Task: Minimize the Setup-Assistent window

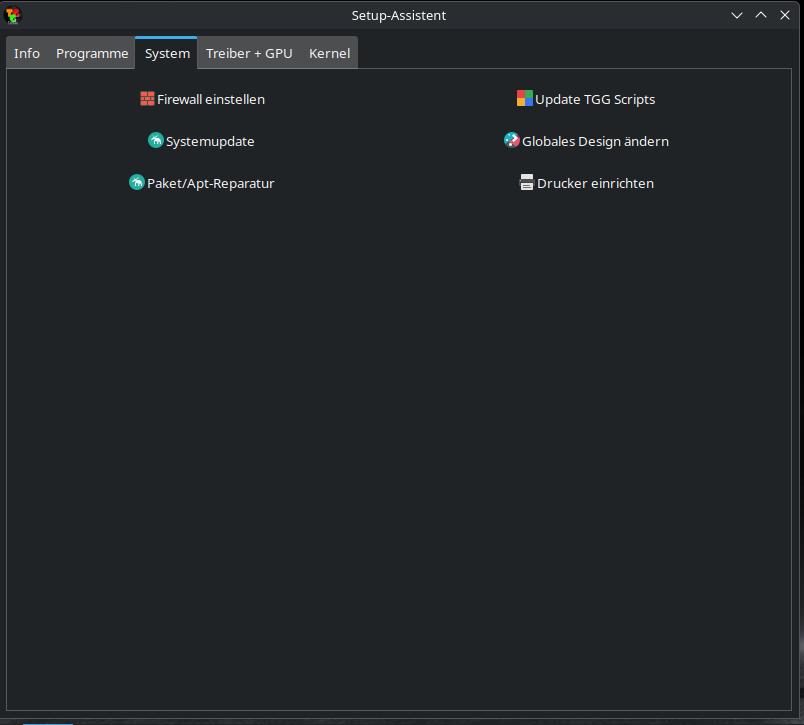Action: click(x=737, y=15)
